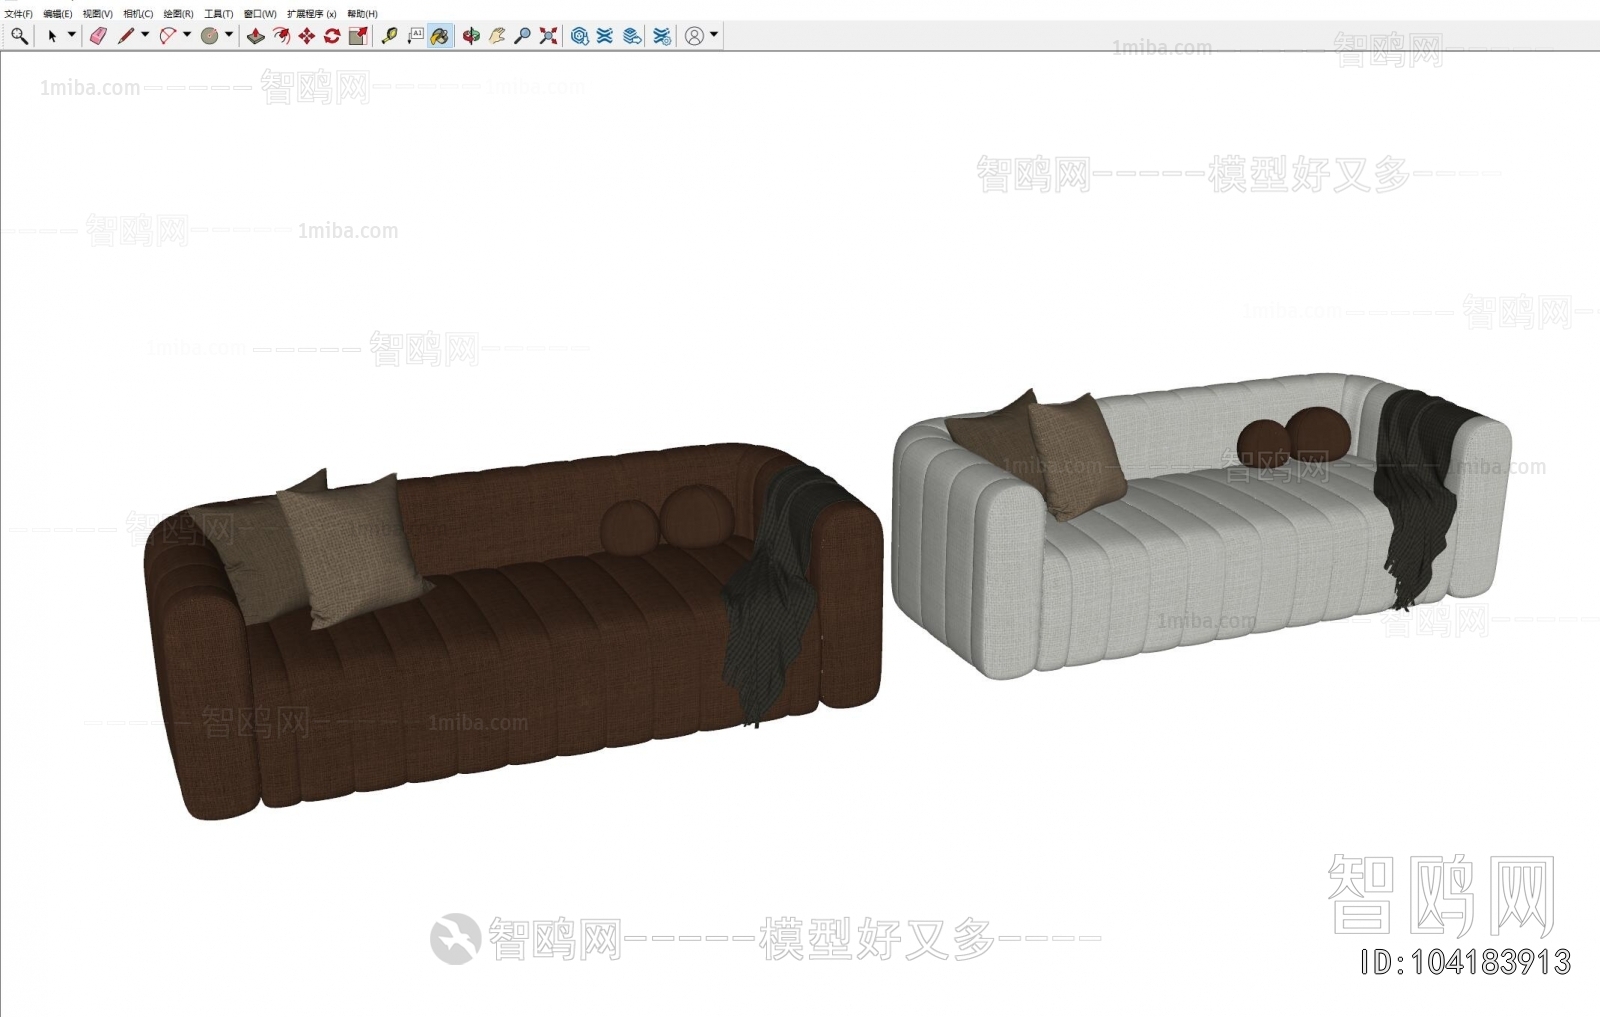The image size is (1600, 1017).
Task: Select the Move tool with red arrows
Action: pos(307,36)
